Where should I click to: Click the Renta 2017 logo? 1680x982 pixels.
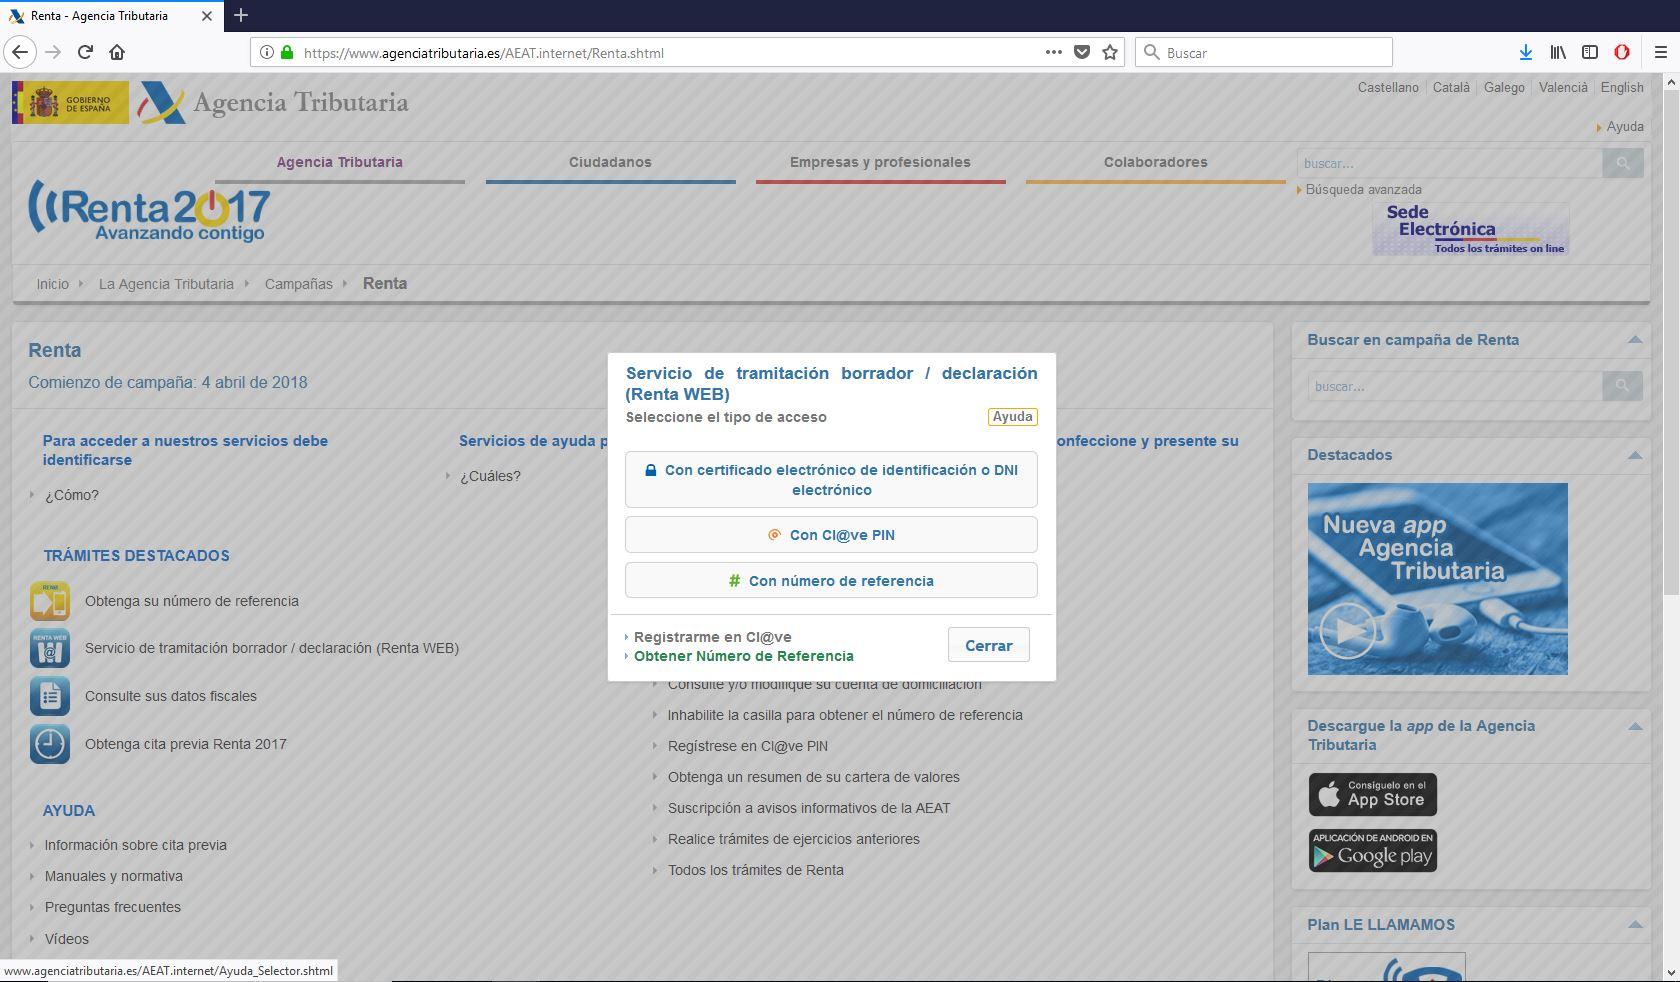point(150,212)
